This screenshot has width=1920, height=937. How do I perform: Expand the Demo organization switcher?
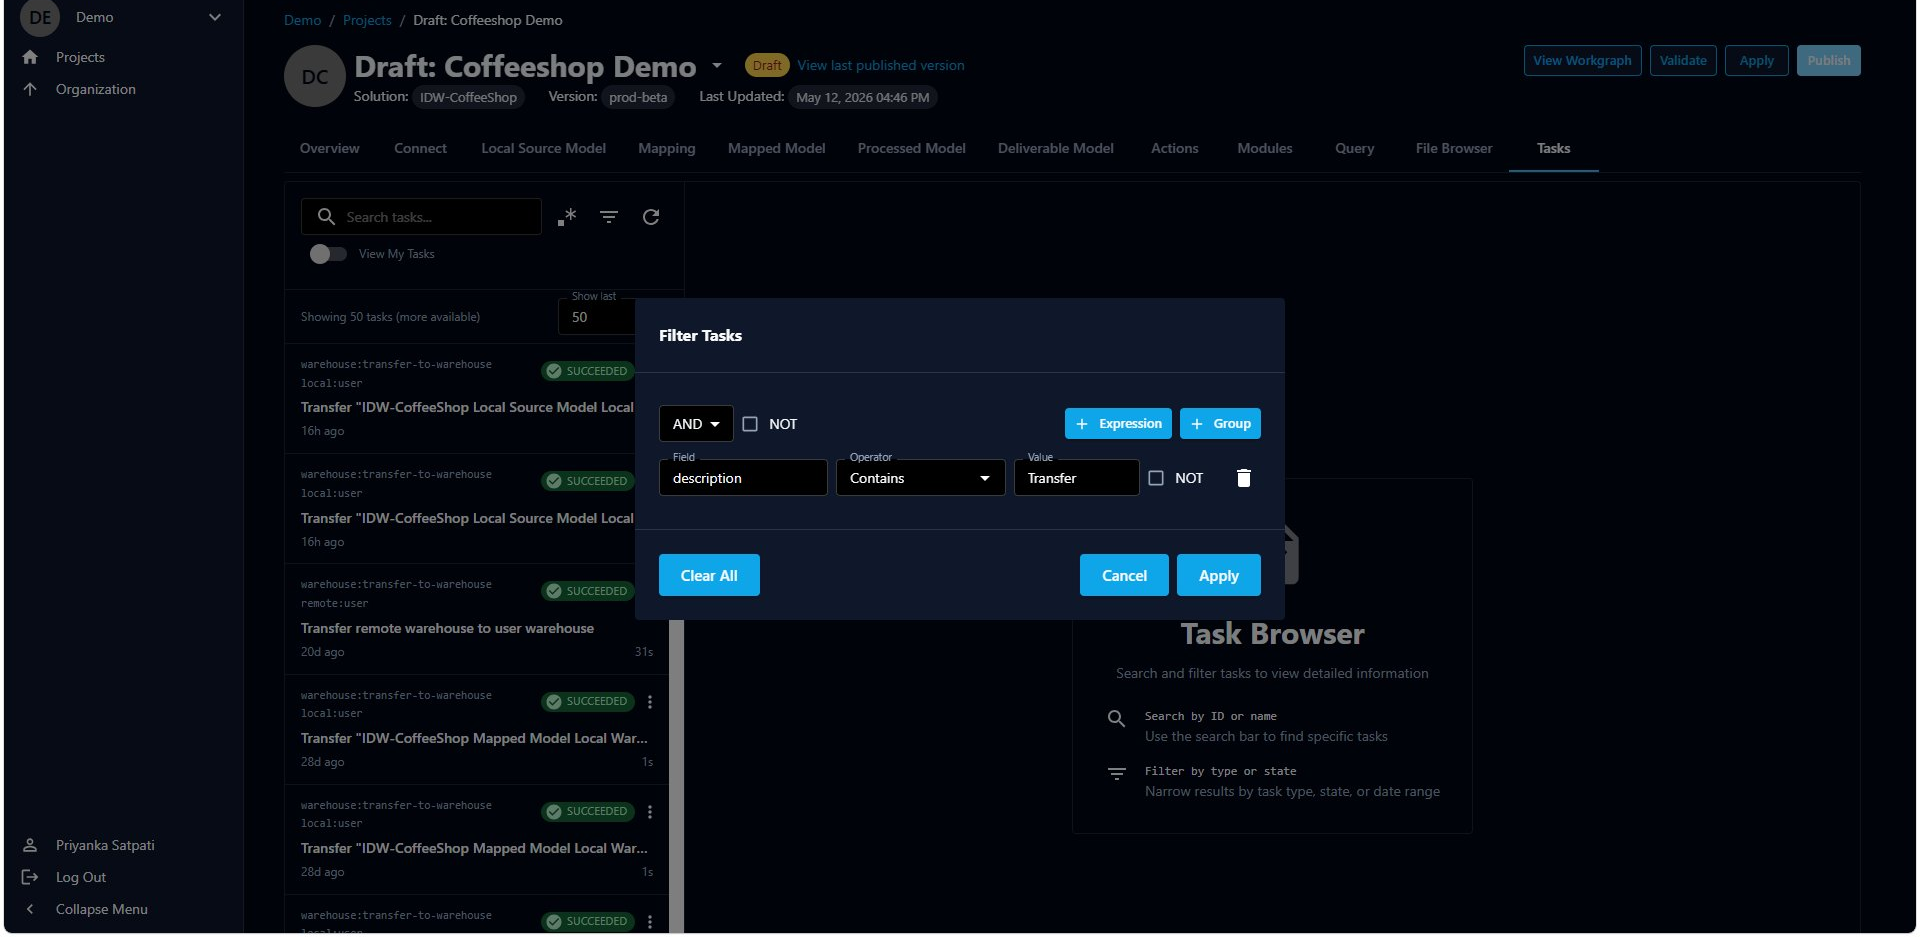click(x=215, y=17)
